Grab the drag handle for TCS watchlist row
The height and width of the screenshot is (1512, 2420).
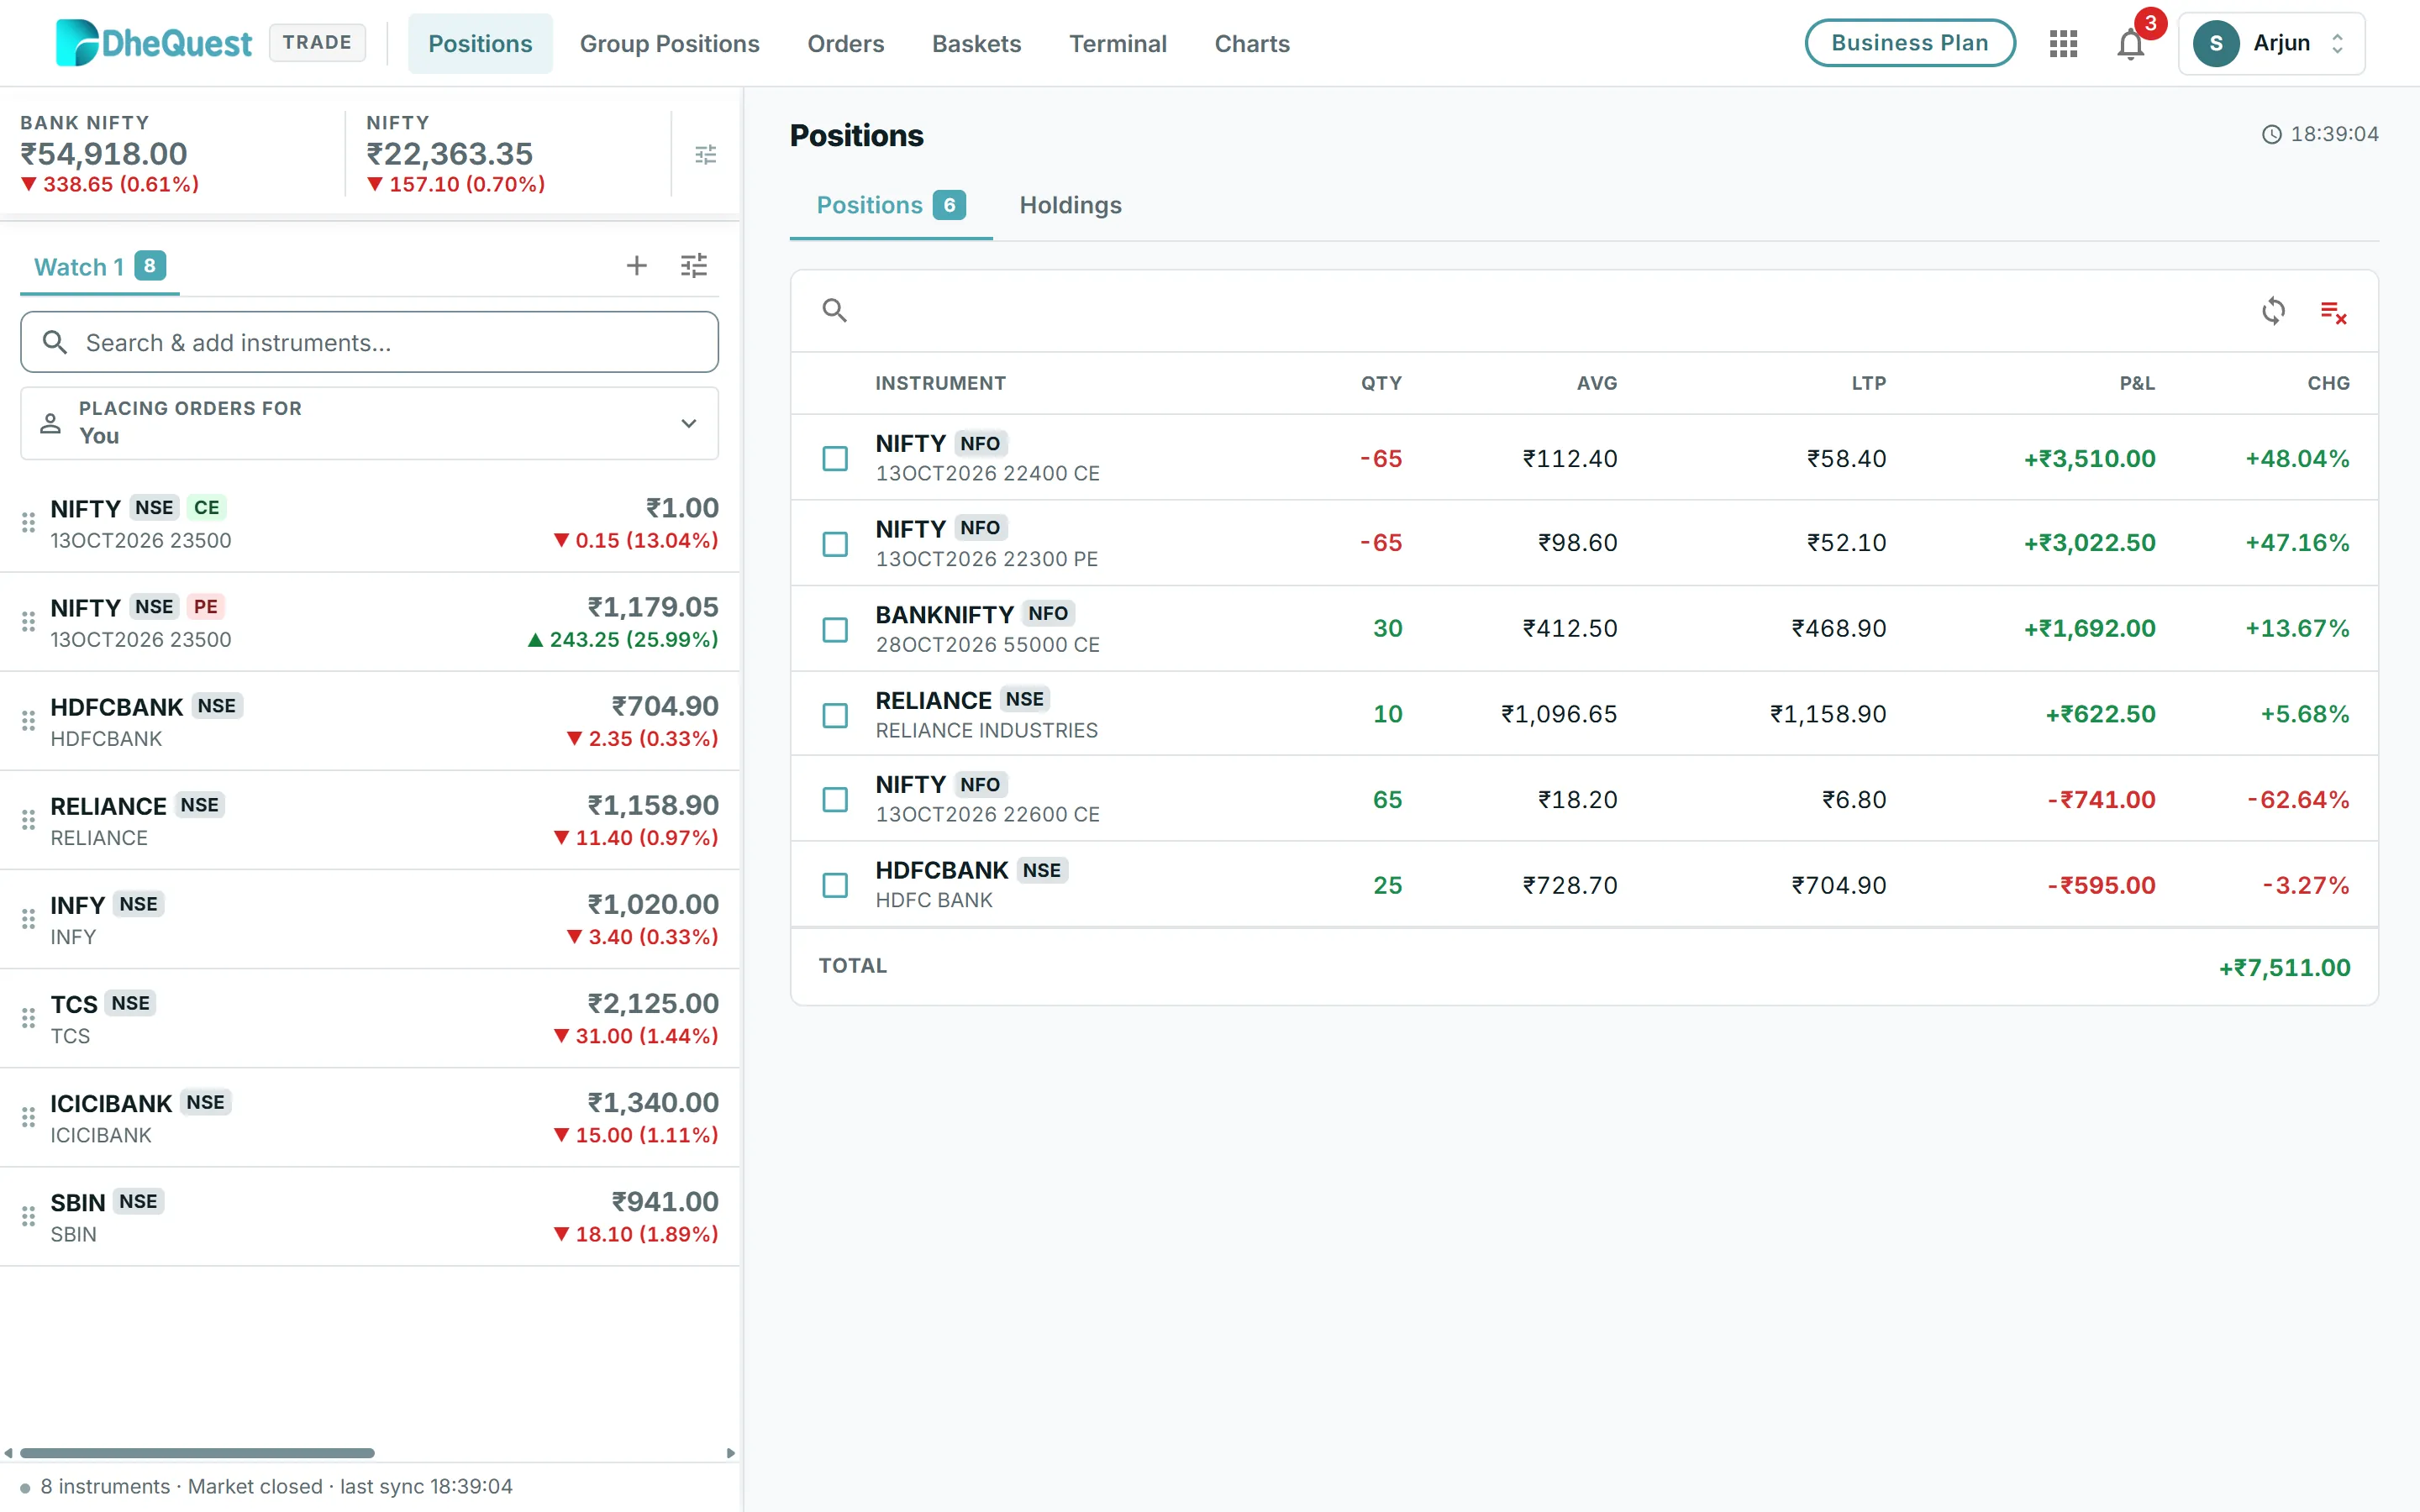tap(29, 1018)
